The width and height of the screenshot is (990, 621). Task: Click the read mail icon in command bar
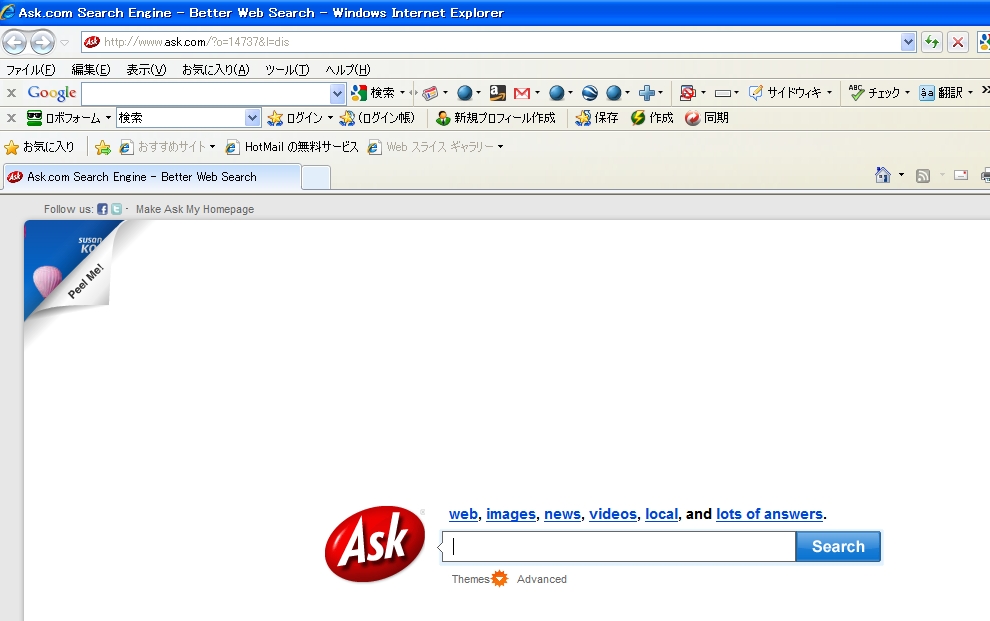[x=961, y=175]
